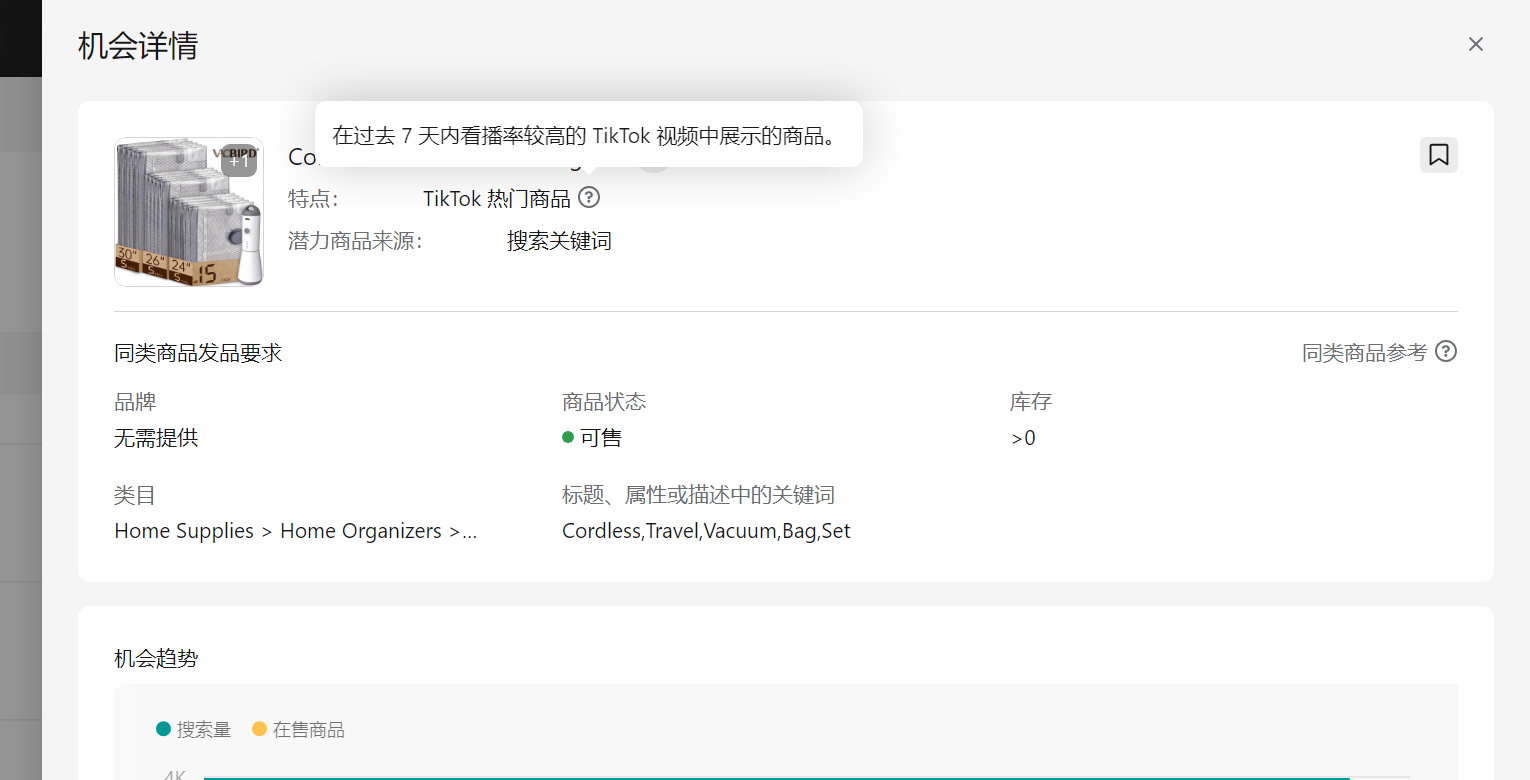Click the truncated category path Home Supplies
1530x780 pixels.
[296, 531]
